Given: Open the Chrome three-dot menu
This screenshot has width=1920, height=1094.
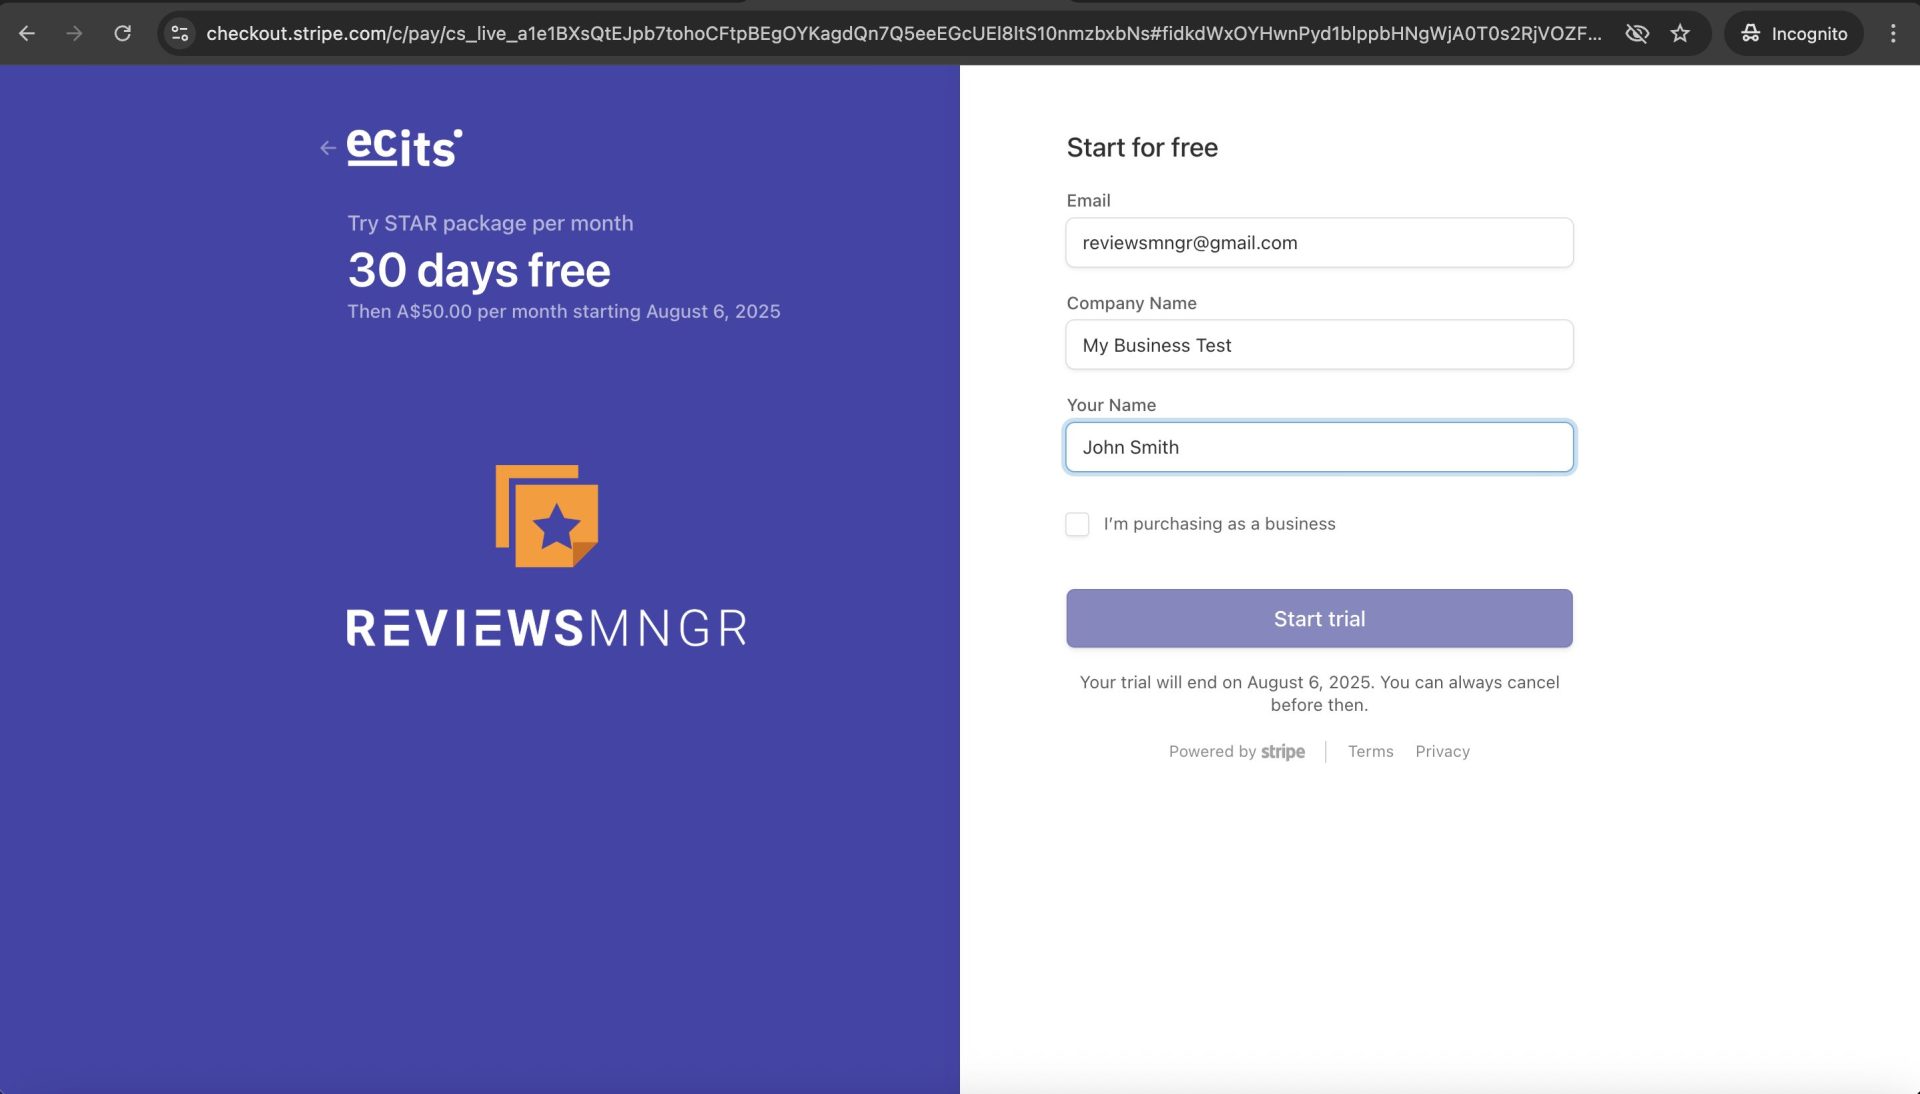Looking at the screenshot, I should point(1892,33).
